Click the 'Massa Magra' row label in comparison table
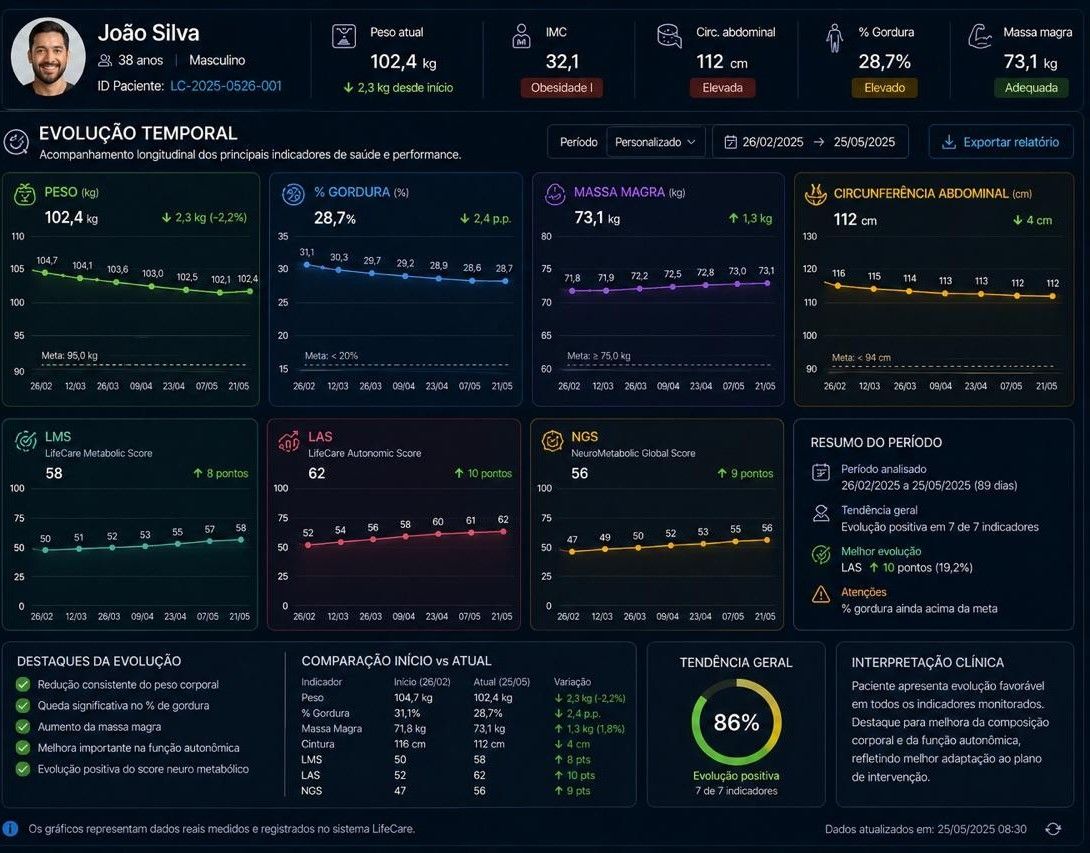The image size is (1090, 853). point(332,729)
